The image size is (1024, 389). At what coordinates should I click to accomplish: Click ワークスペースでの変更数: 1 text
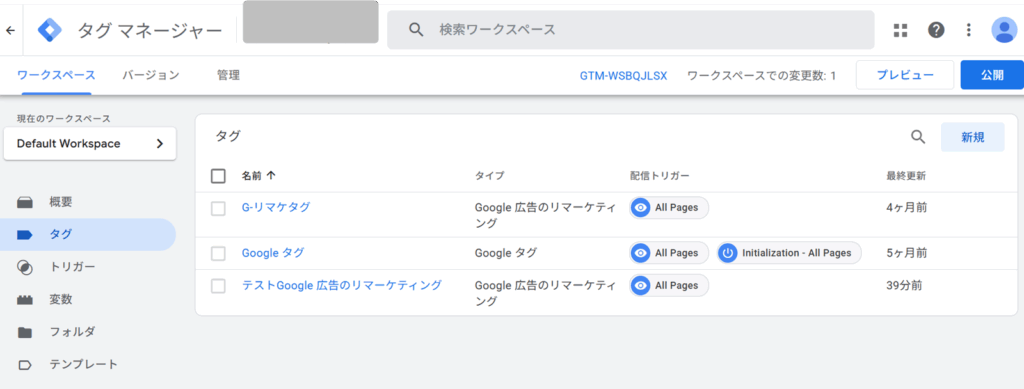(761, 76)
